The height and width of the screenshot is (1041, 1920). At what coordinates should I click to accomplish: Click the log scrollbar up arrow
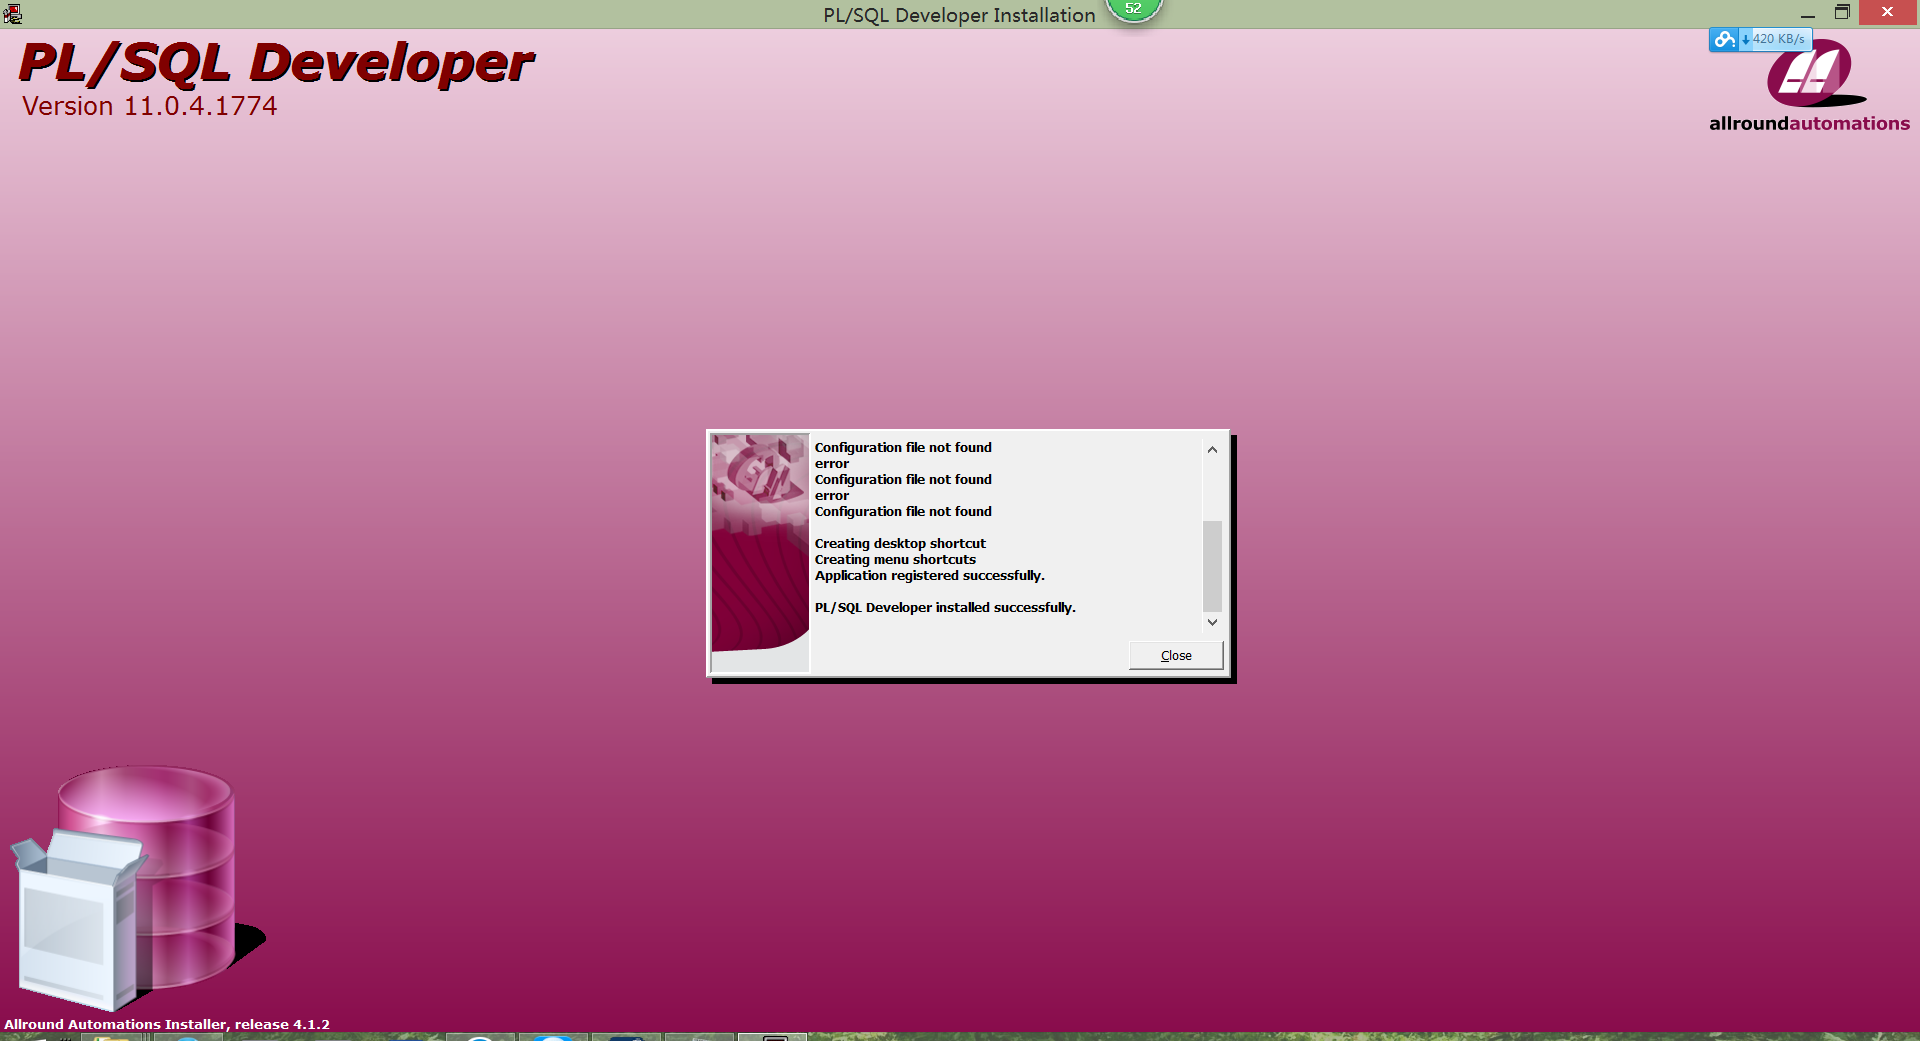coord(1212,450)
